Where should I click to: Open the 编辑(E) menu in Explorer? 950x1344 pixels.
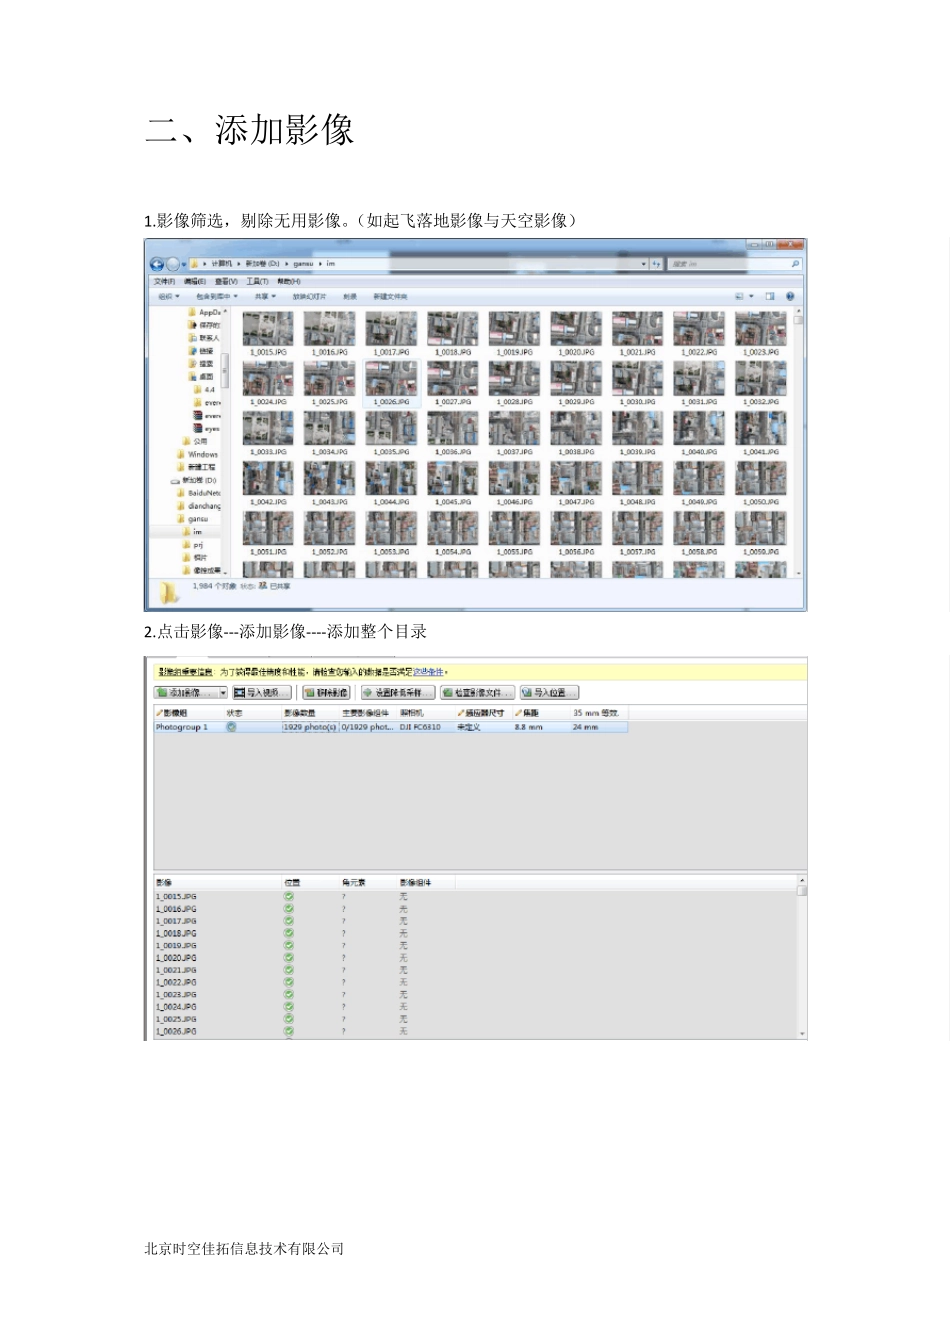coord(196,281)
